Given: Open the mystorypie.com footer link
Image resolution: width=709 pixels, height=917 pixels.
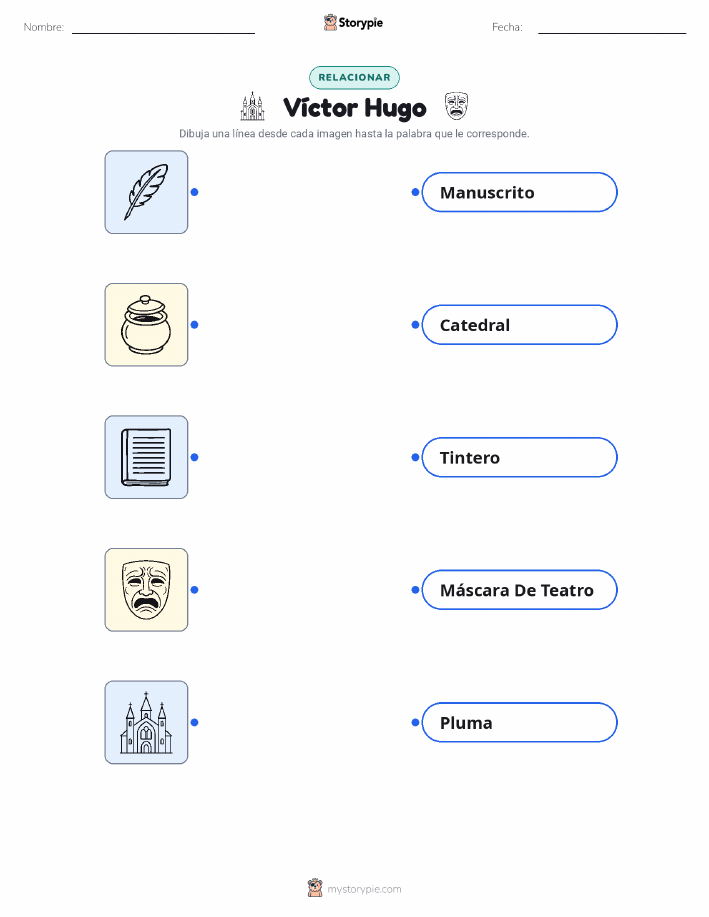Looking at the screenshot, I should [x=364, y=889].
